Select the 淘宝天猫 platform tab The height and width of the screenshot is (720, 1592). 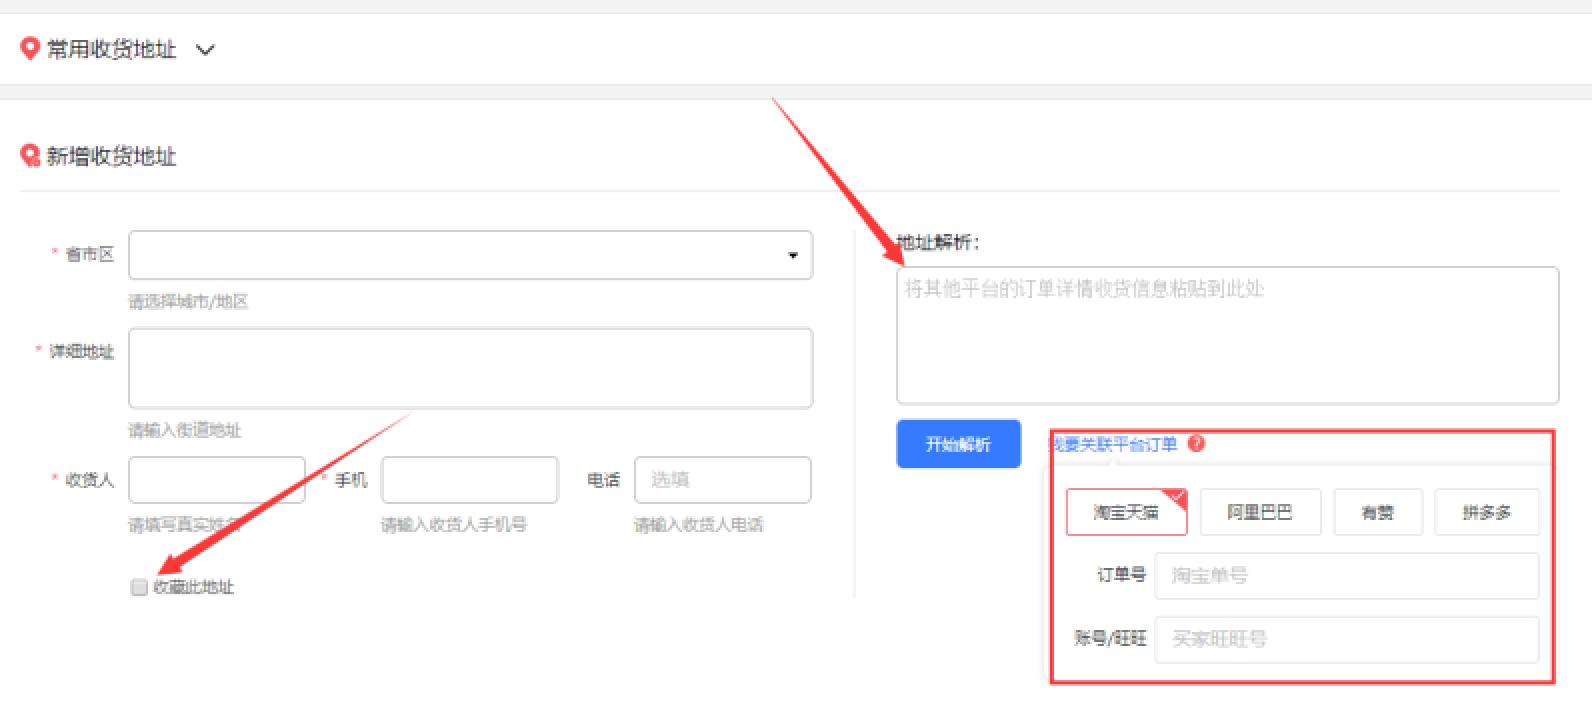[1126, 512]
